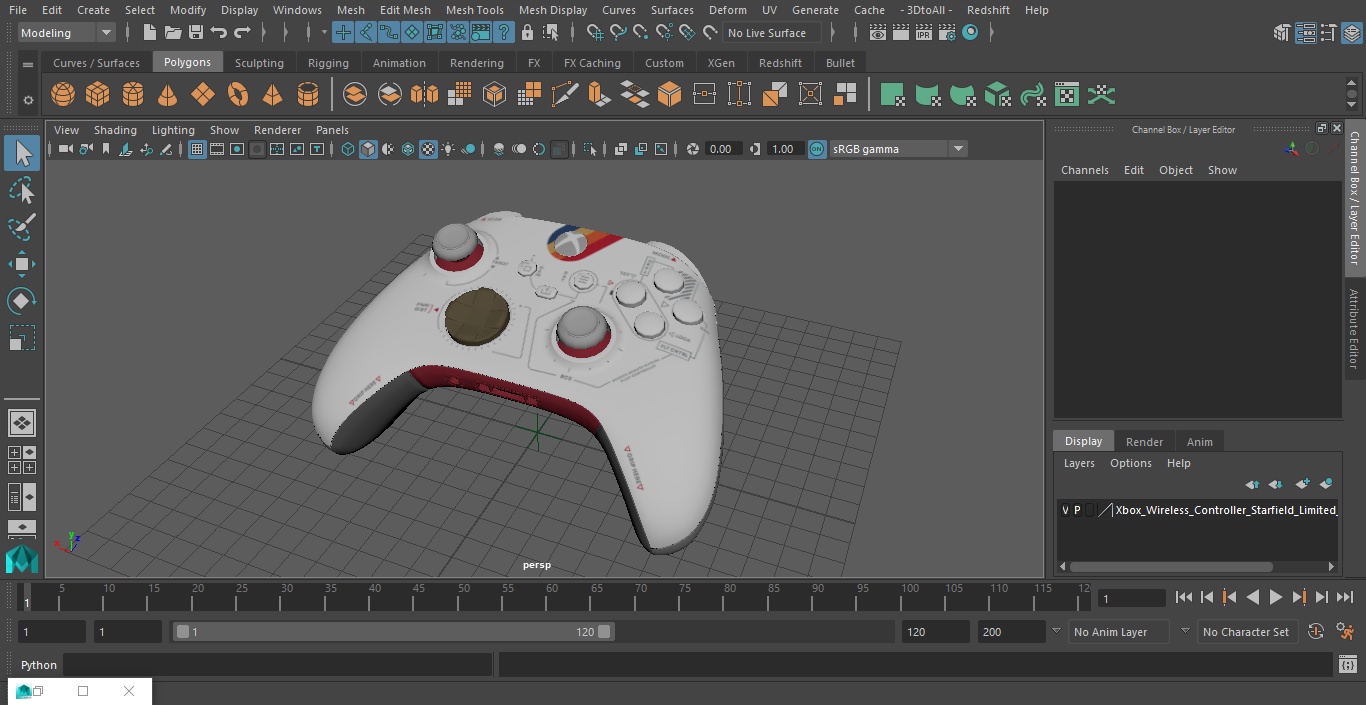Click the range slider bar
Image resolution: width=1366 pixels, height=705 pixels.
[394, 632]
